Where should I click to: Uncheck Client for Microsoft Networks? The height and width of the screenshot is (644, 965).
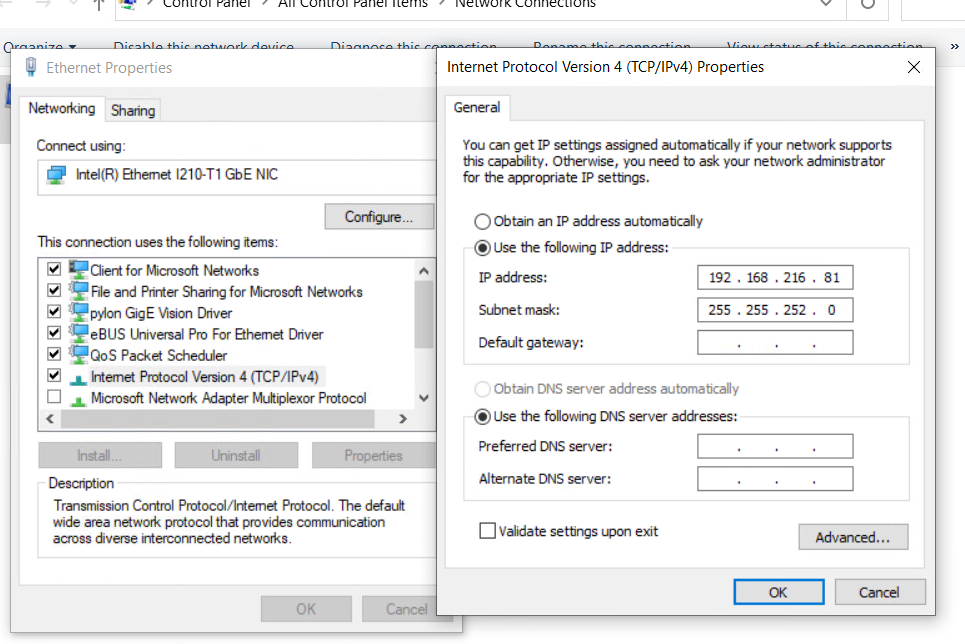[x=54, y=269]
